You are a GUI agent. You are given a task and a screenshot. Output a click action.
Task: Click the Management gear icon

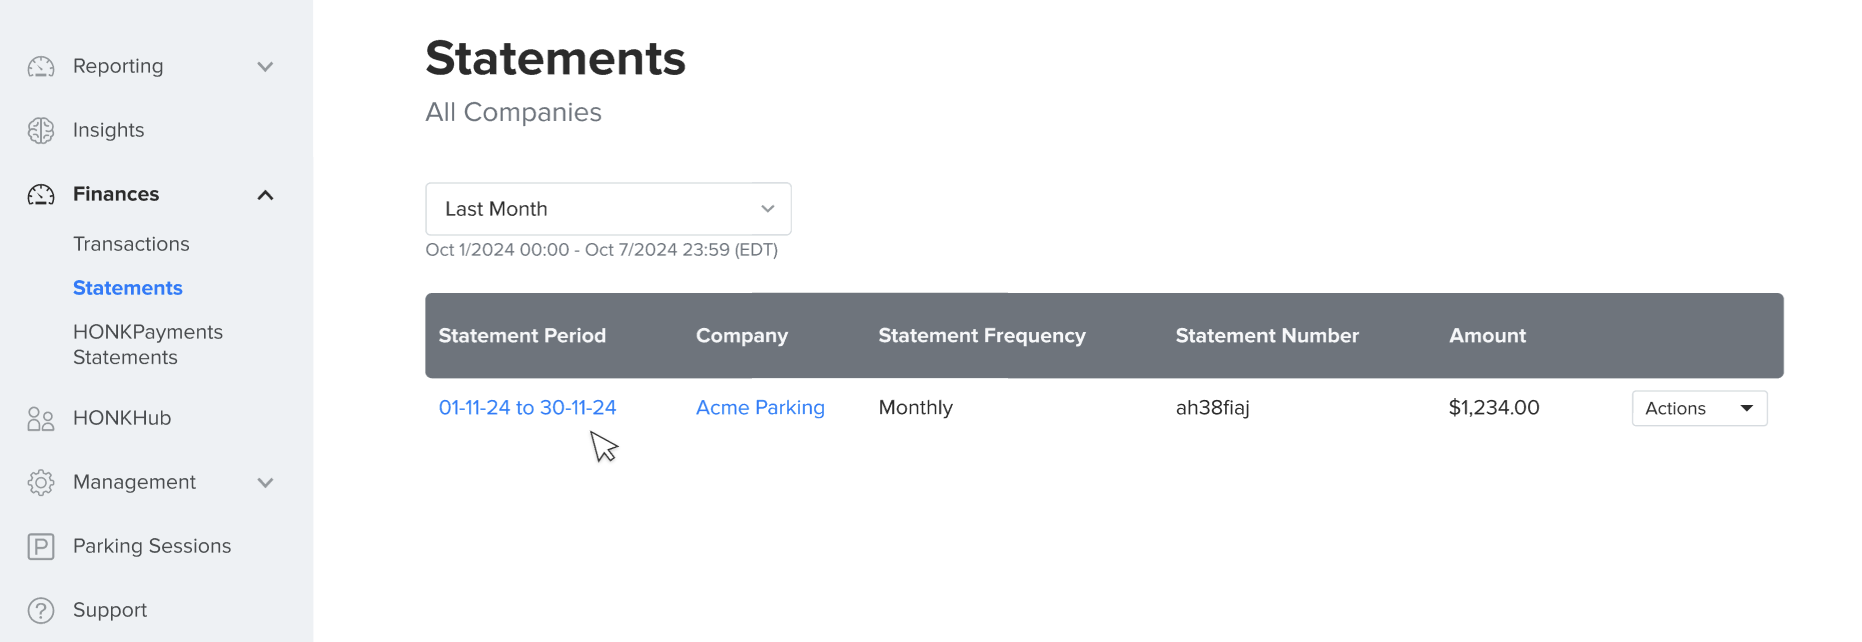41,482
